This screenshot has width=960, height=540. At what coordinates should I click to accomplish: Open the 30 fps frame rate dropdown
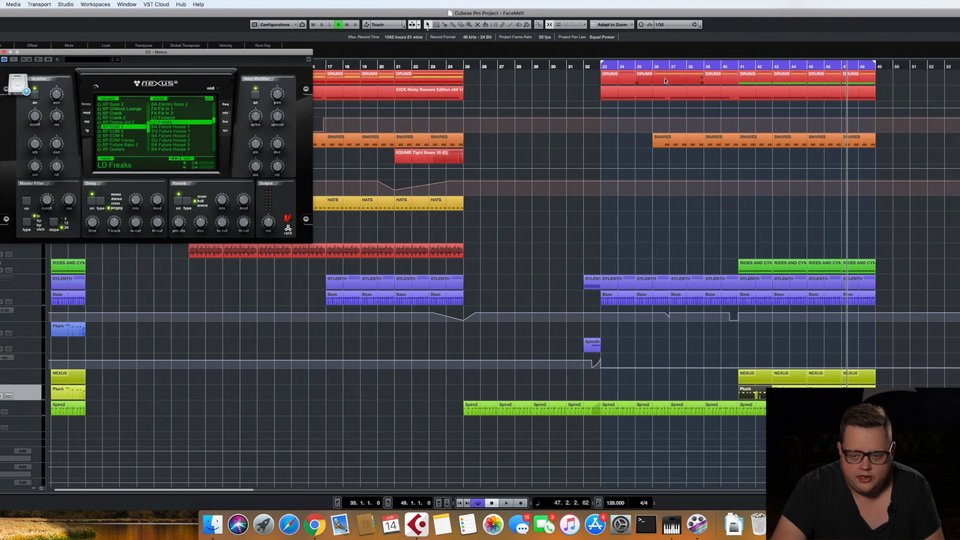click(544, 37)
